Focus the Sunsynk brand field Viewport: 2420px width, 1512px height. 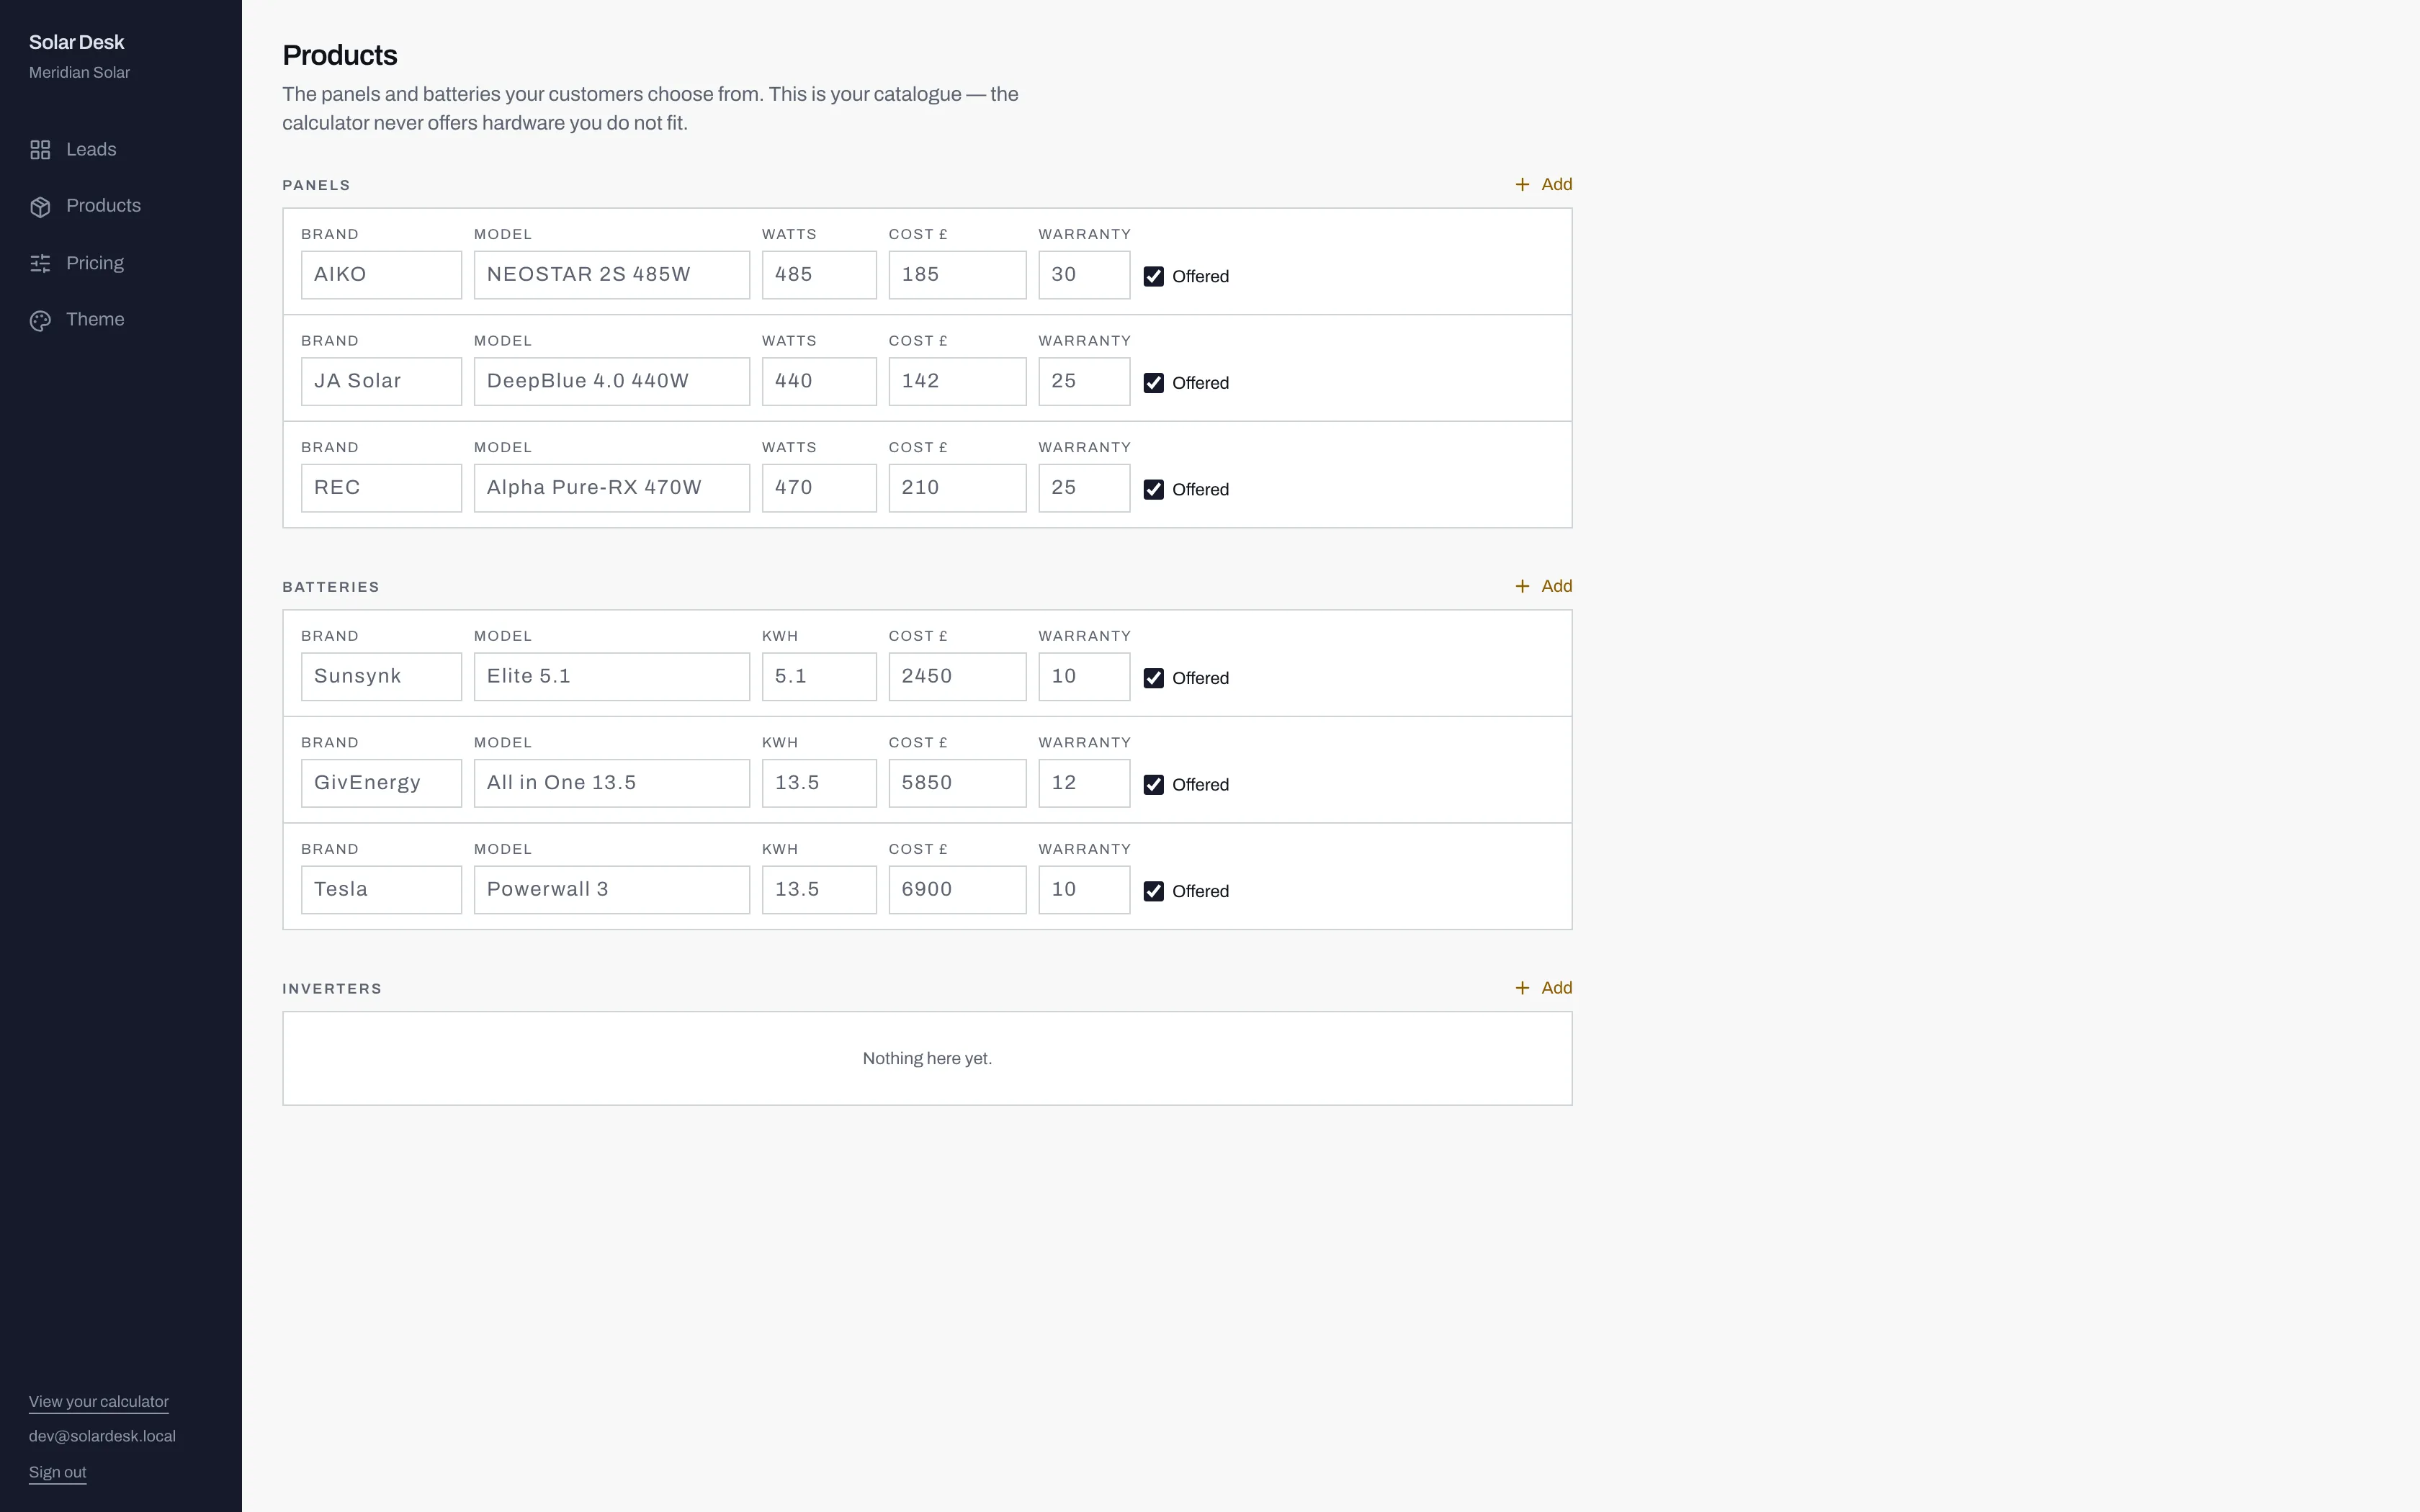[382, 677]
